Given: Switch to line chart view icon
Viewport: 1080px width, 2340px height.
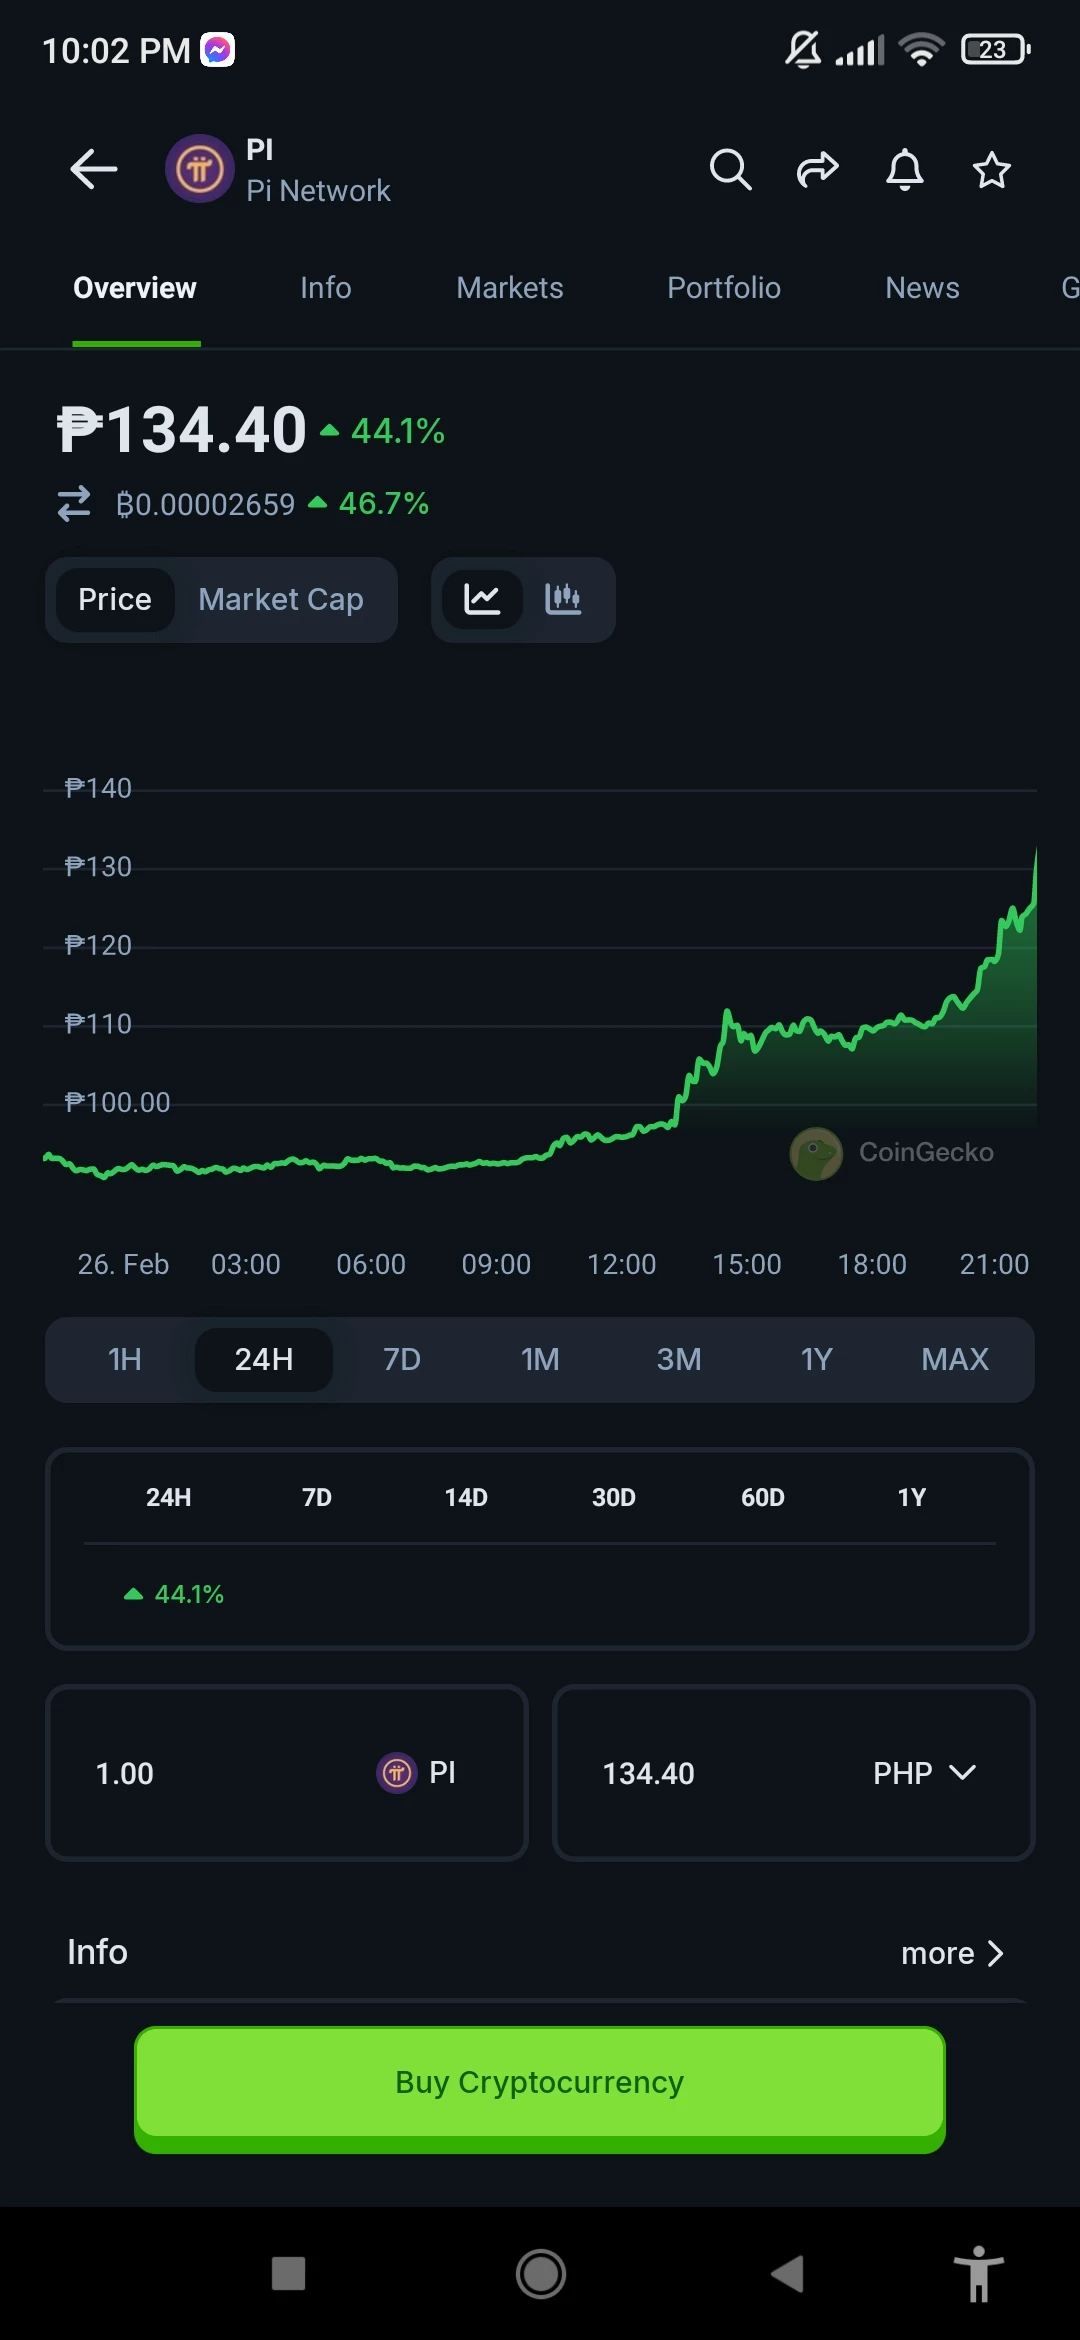Looking at the screenshot, I should 482,599.
